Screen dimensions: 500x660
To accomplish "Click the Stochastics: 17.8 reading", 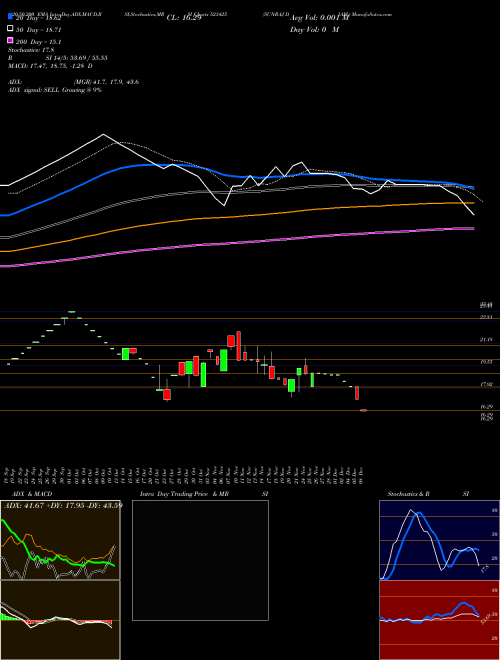I will tap(31, 50).
